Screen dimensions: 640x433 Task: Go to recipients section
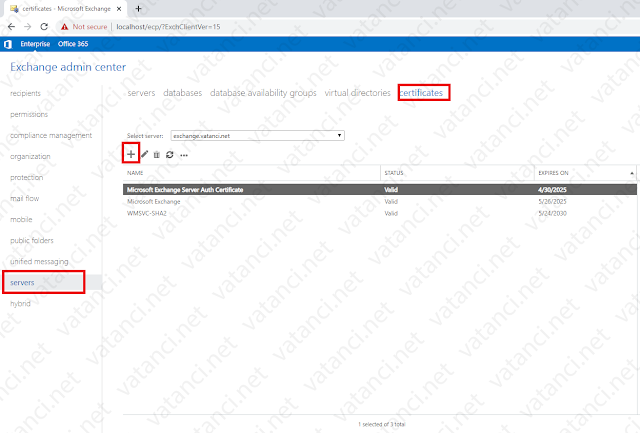(x=25, y=93)
